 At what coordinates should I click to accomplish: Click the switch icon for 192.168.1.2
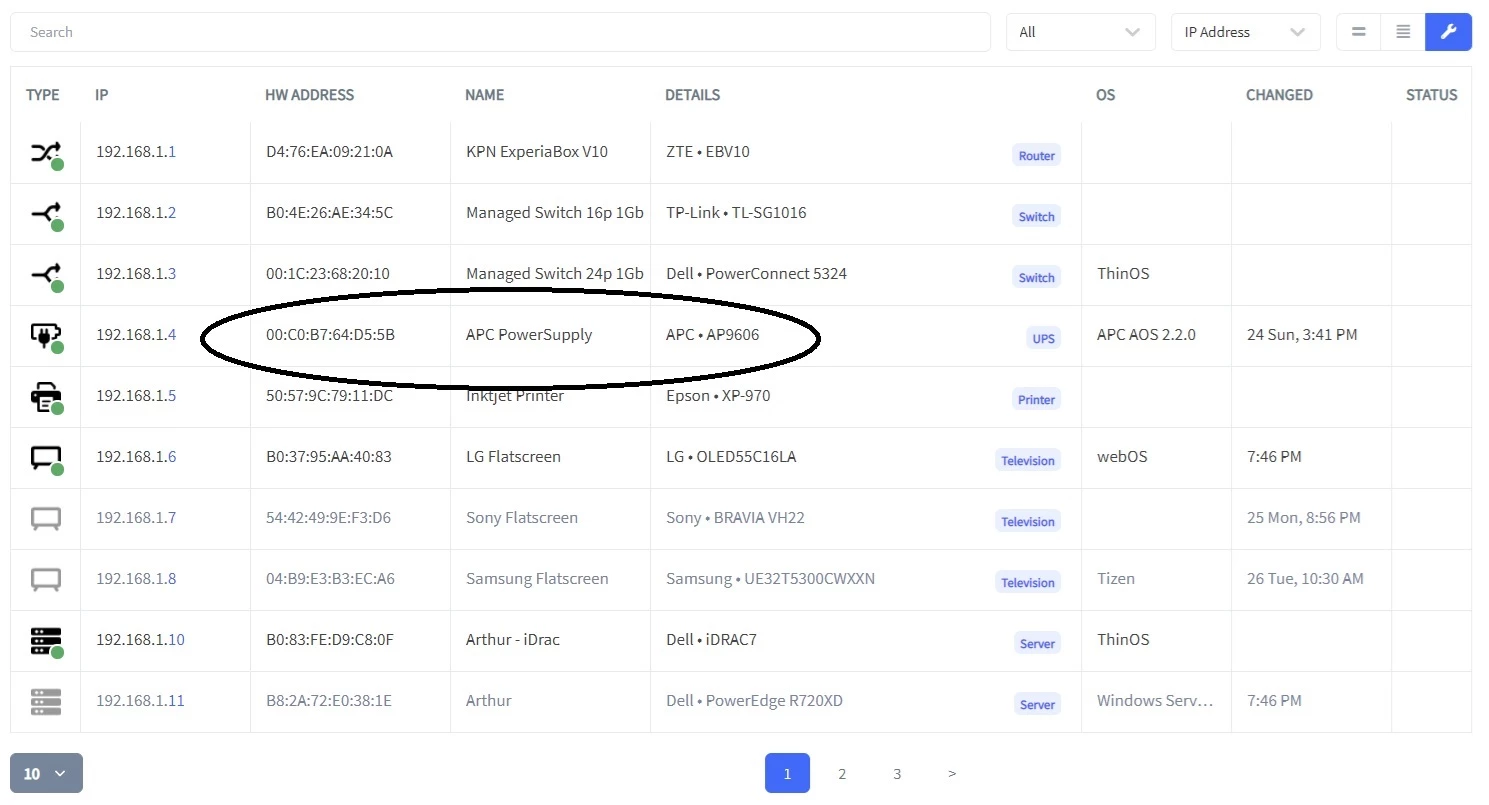tap(46, 214)
